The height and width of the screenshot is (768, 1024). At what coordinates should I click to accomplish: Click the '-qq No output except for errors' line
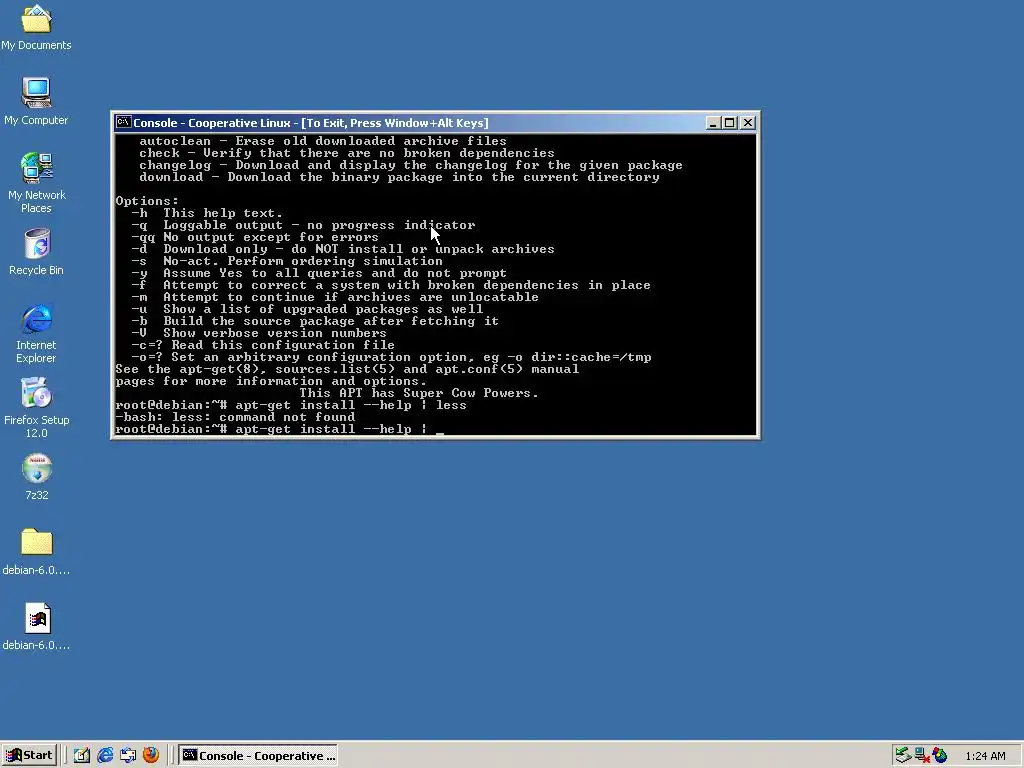tap(255, 237)
